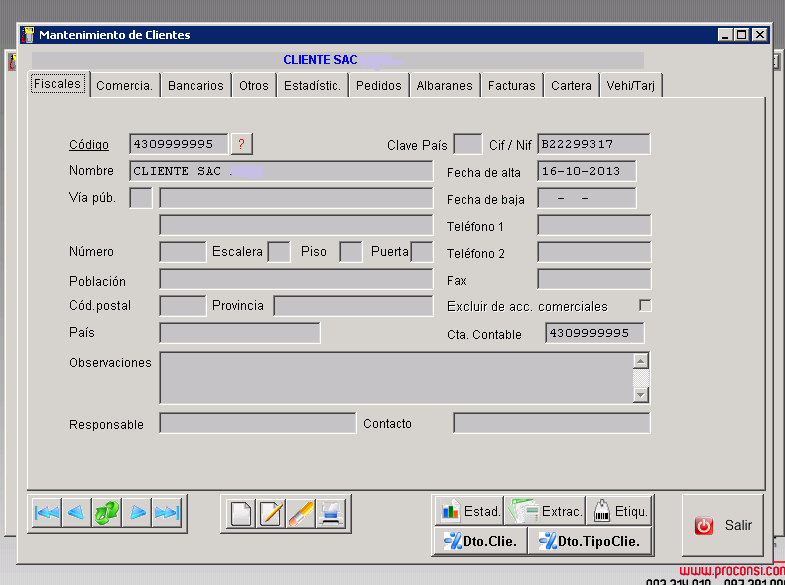The width and height of the screenshot is (785, 585).
Task: Click the Fecha de baja field
Action: tap(587, 198)
